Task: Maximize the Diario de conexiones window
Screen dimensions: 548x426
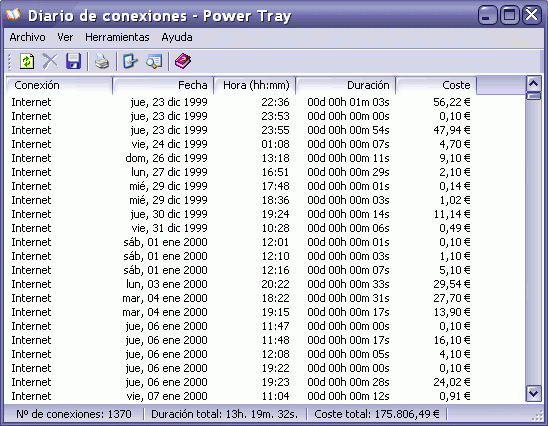Action: [x=509, y=15]
